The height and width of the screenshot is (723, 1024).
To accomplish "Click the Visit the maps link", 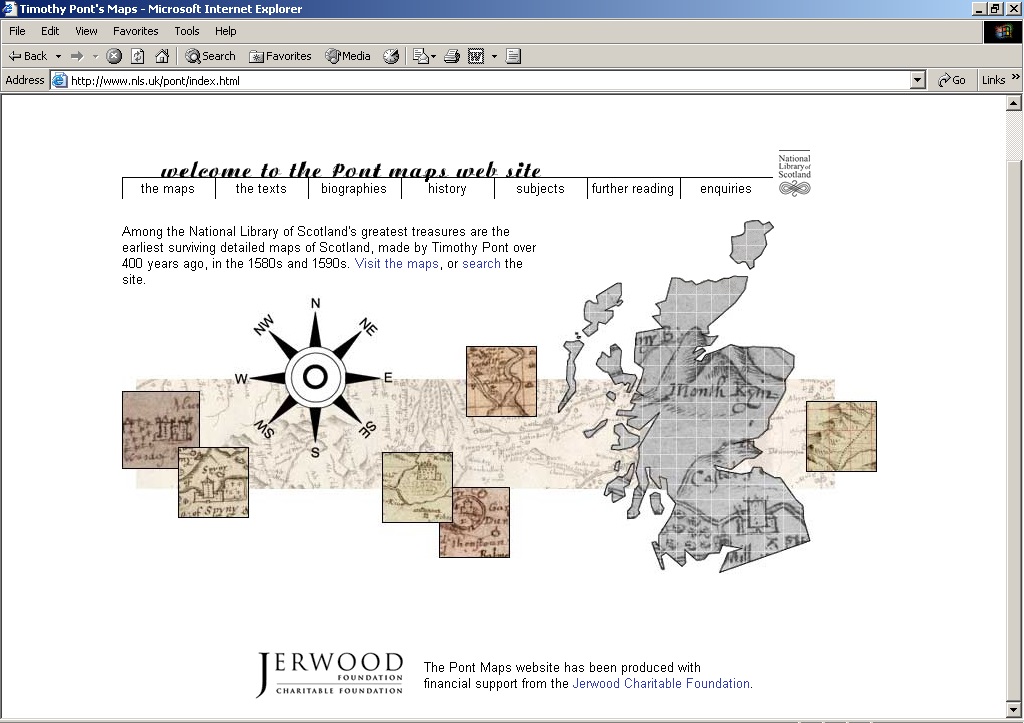I will [396, 263].
